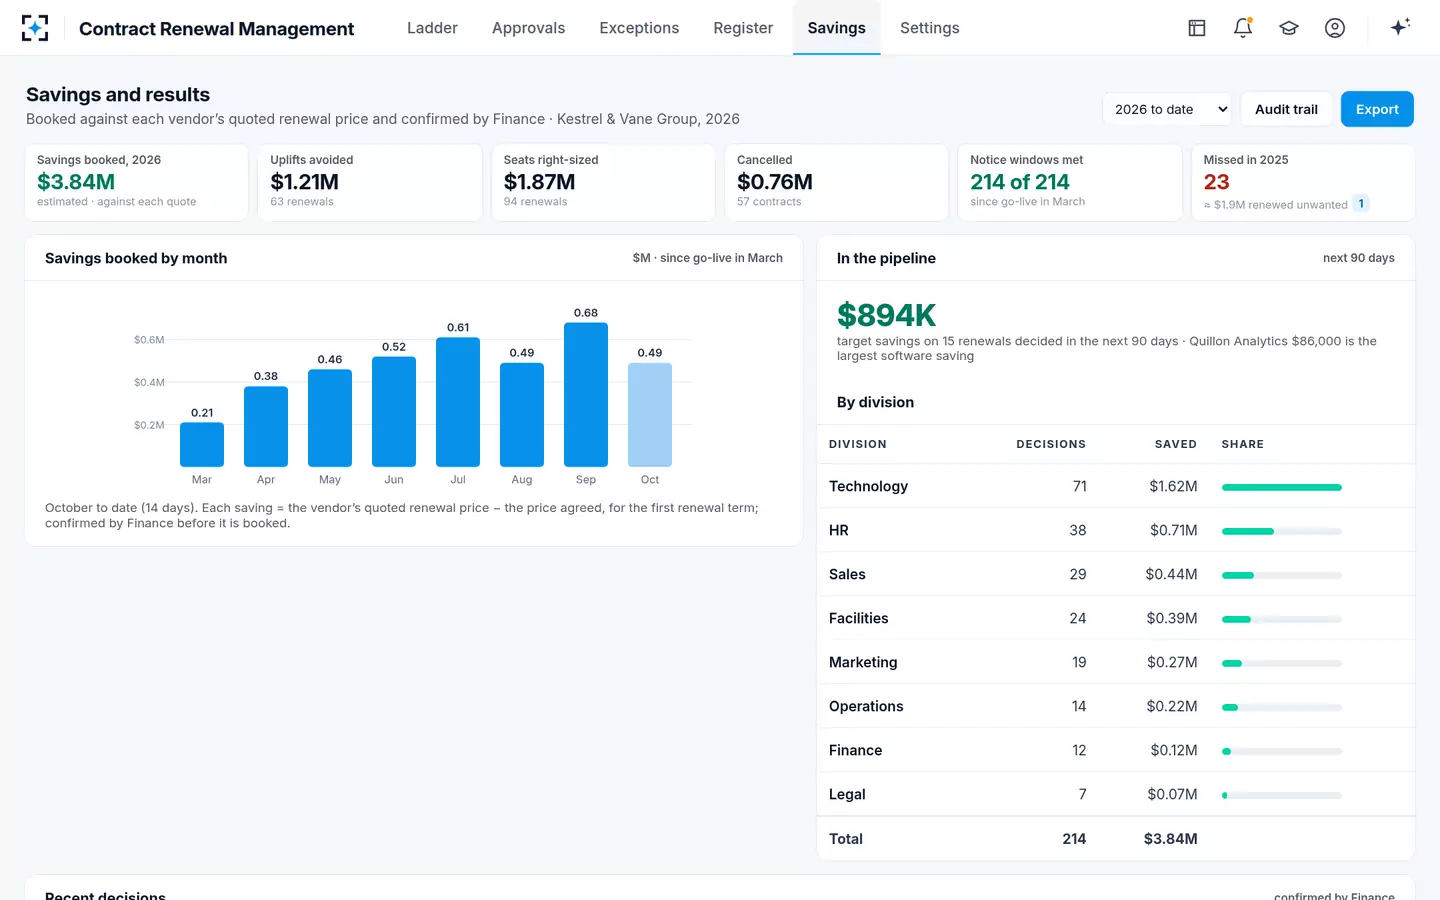
Task: Launch the AI sparkle assistant icon
Action: pos(1400,28)
